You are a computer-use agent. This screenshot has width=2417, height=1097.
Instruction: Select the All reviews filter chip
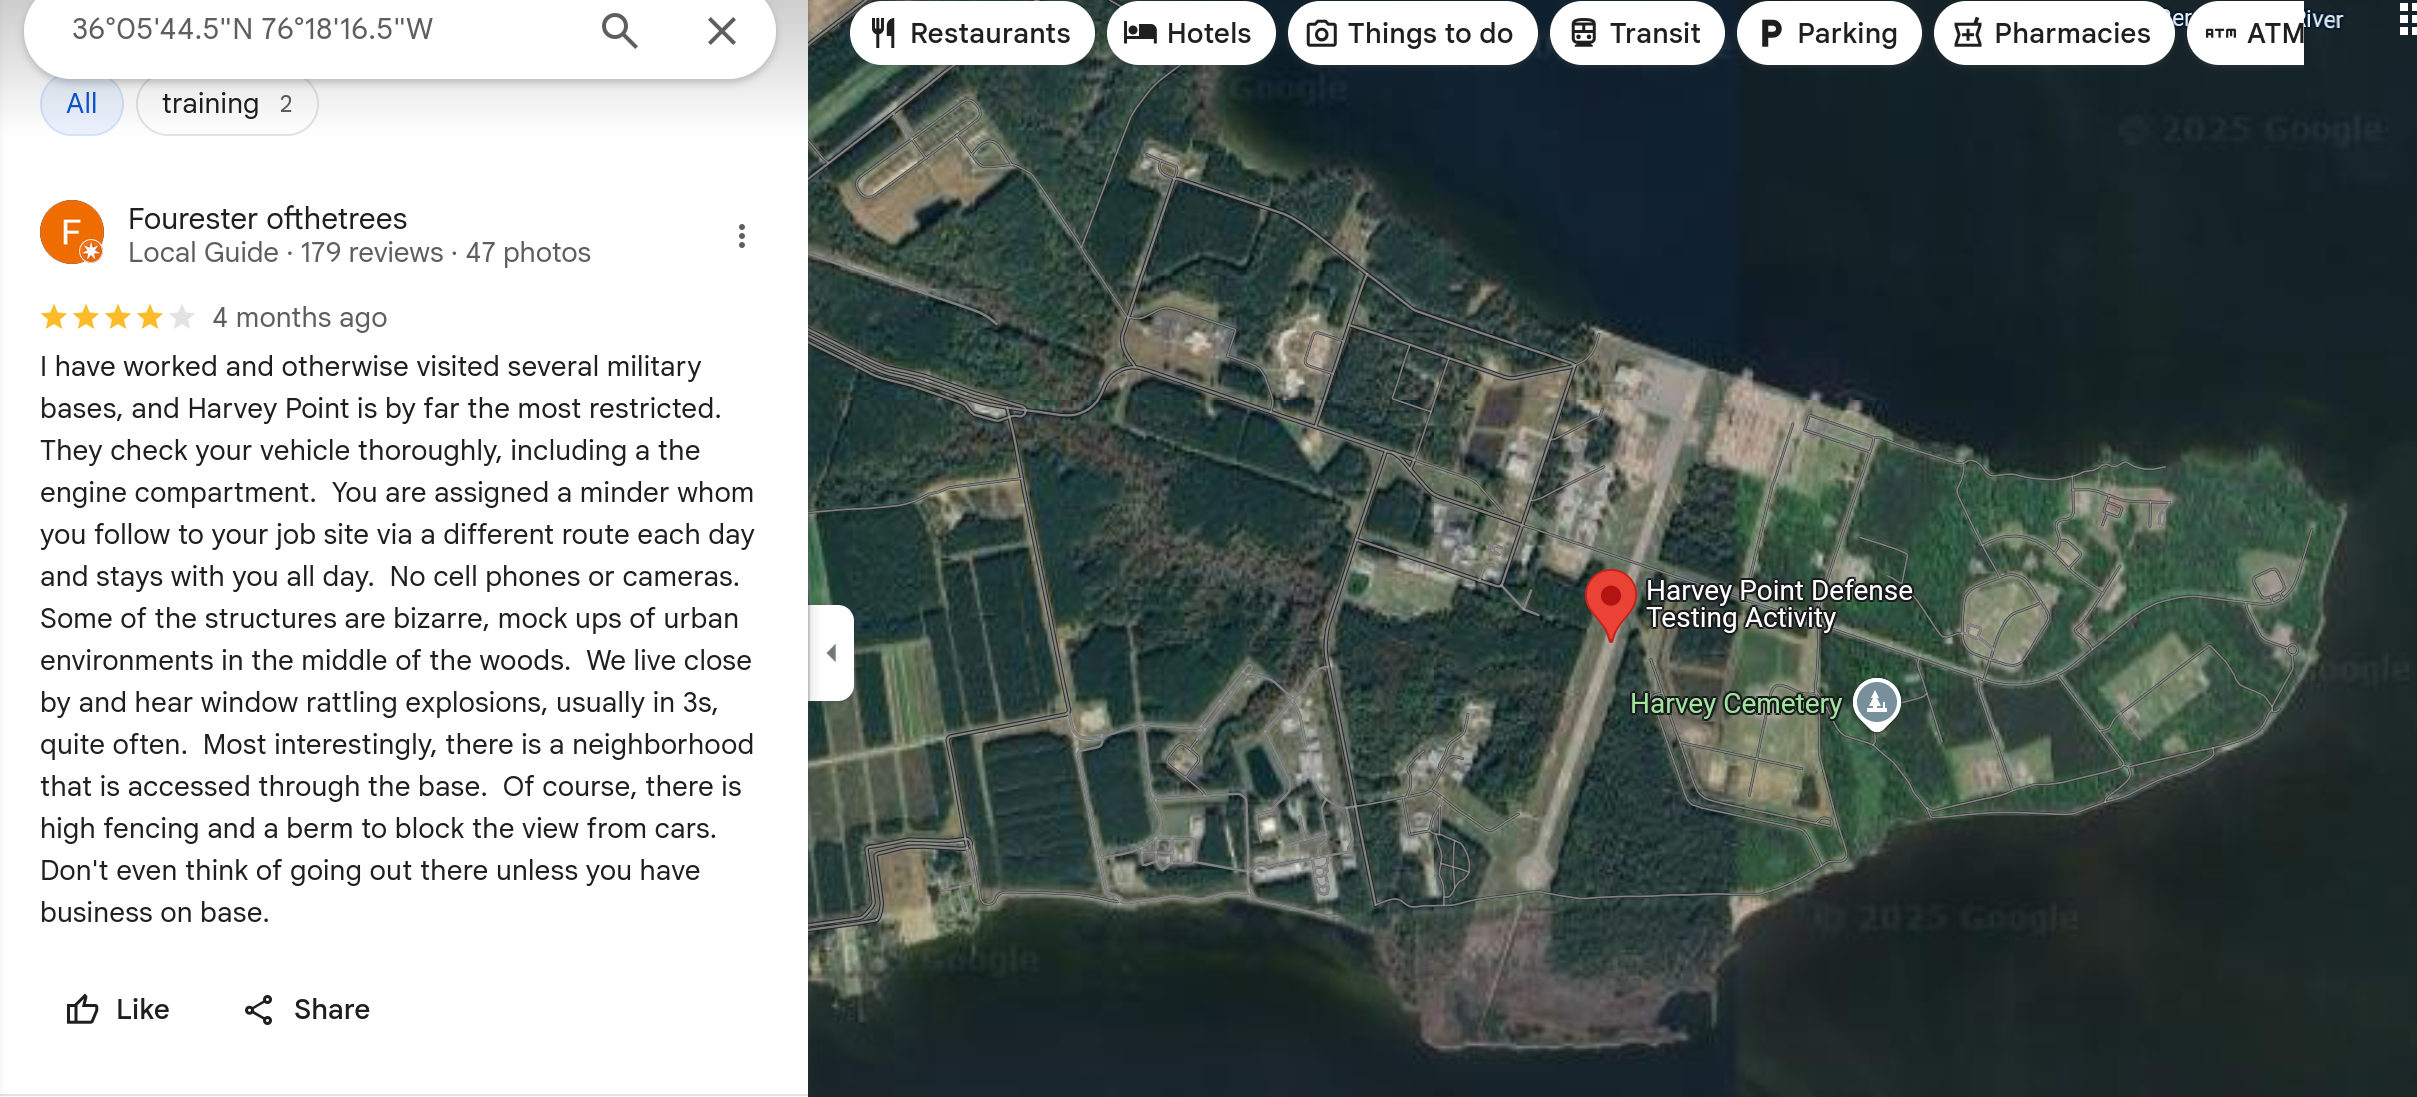tap(82, 104)
